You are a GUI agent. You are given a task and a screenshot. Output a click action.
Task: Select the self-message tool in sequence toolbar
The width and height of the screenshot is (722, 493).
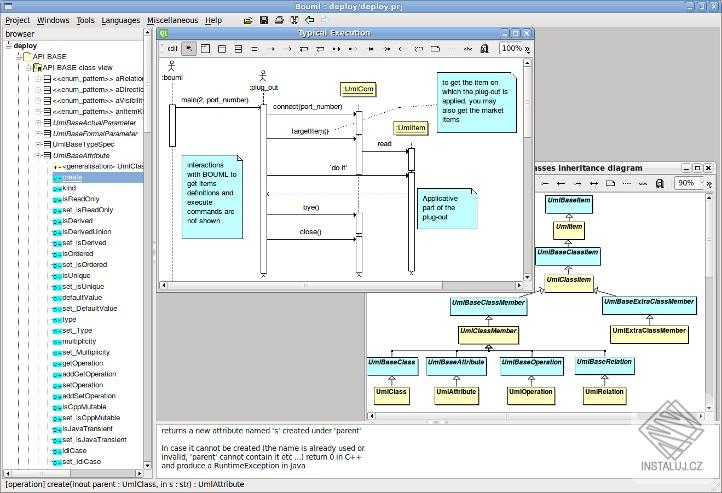point(304,49)
